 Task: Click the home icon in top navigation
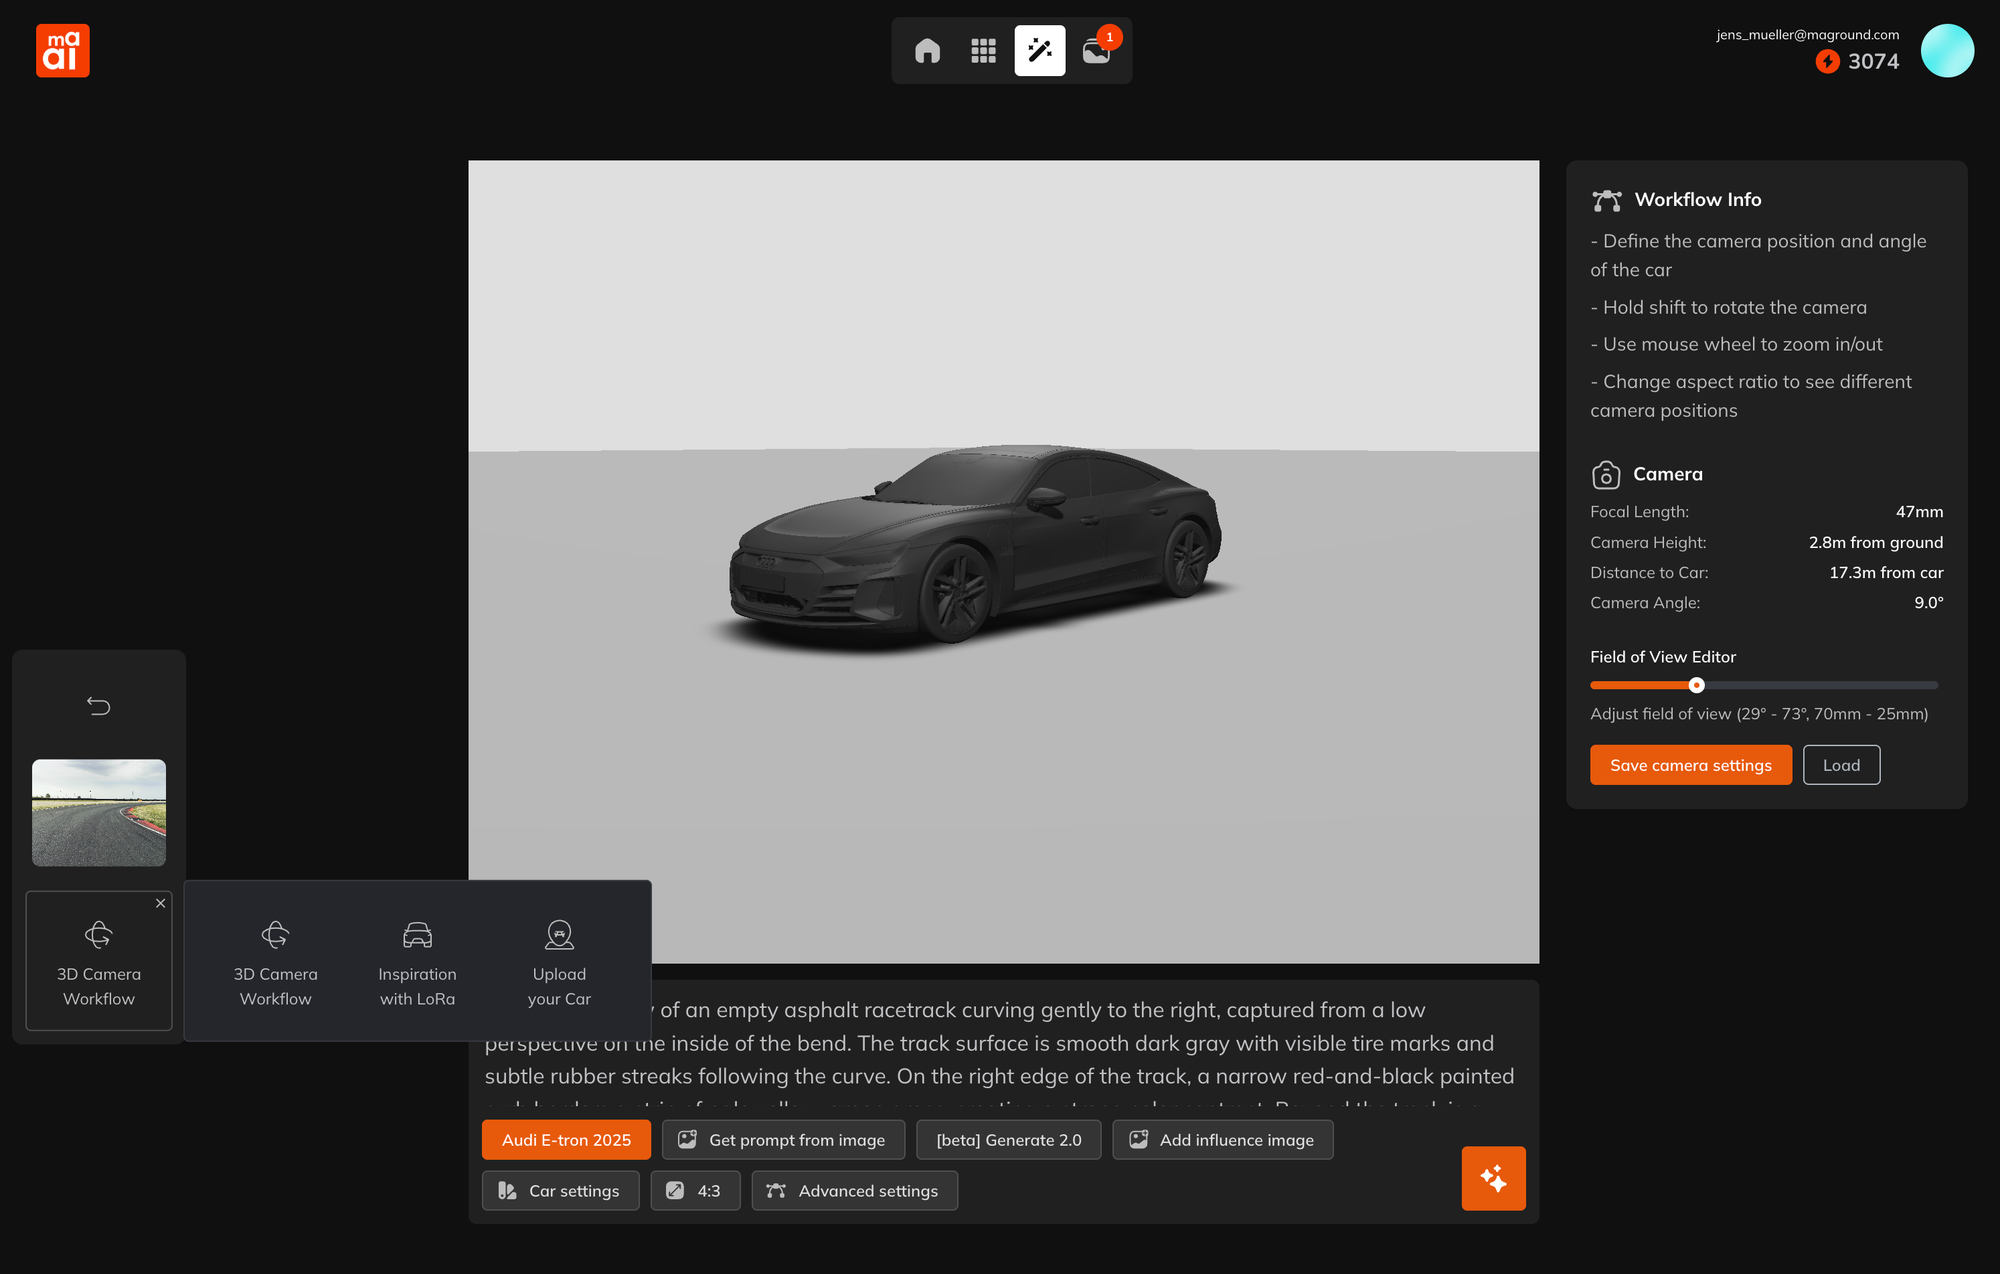(927, 51)
